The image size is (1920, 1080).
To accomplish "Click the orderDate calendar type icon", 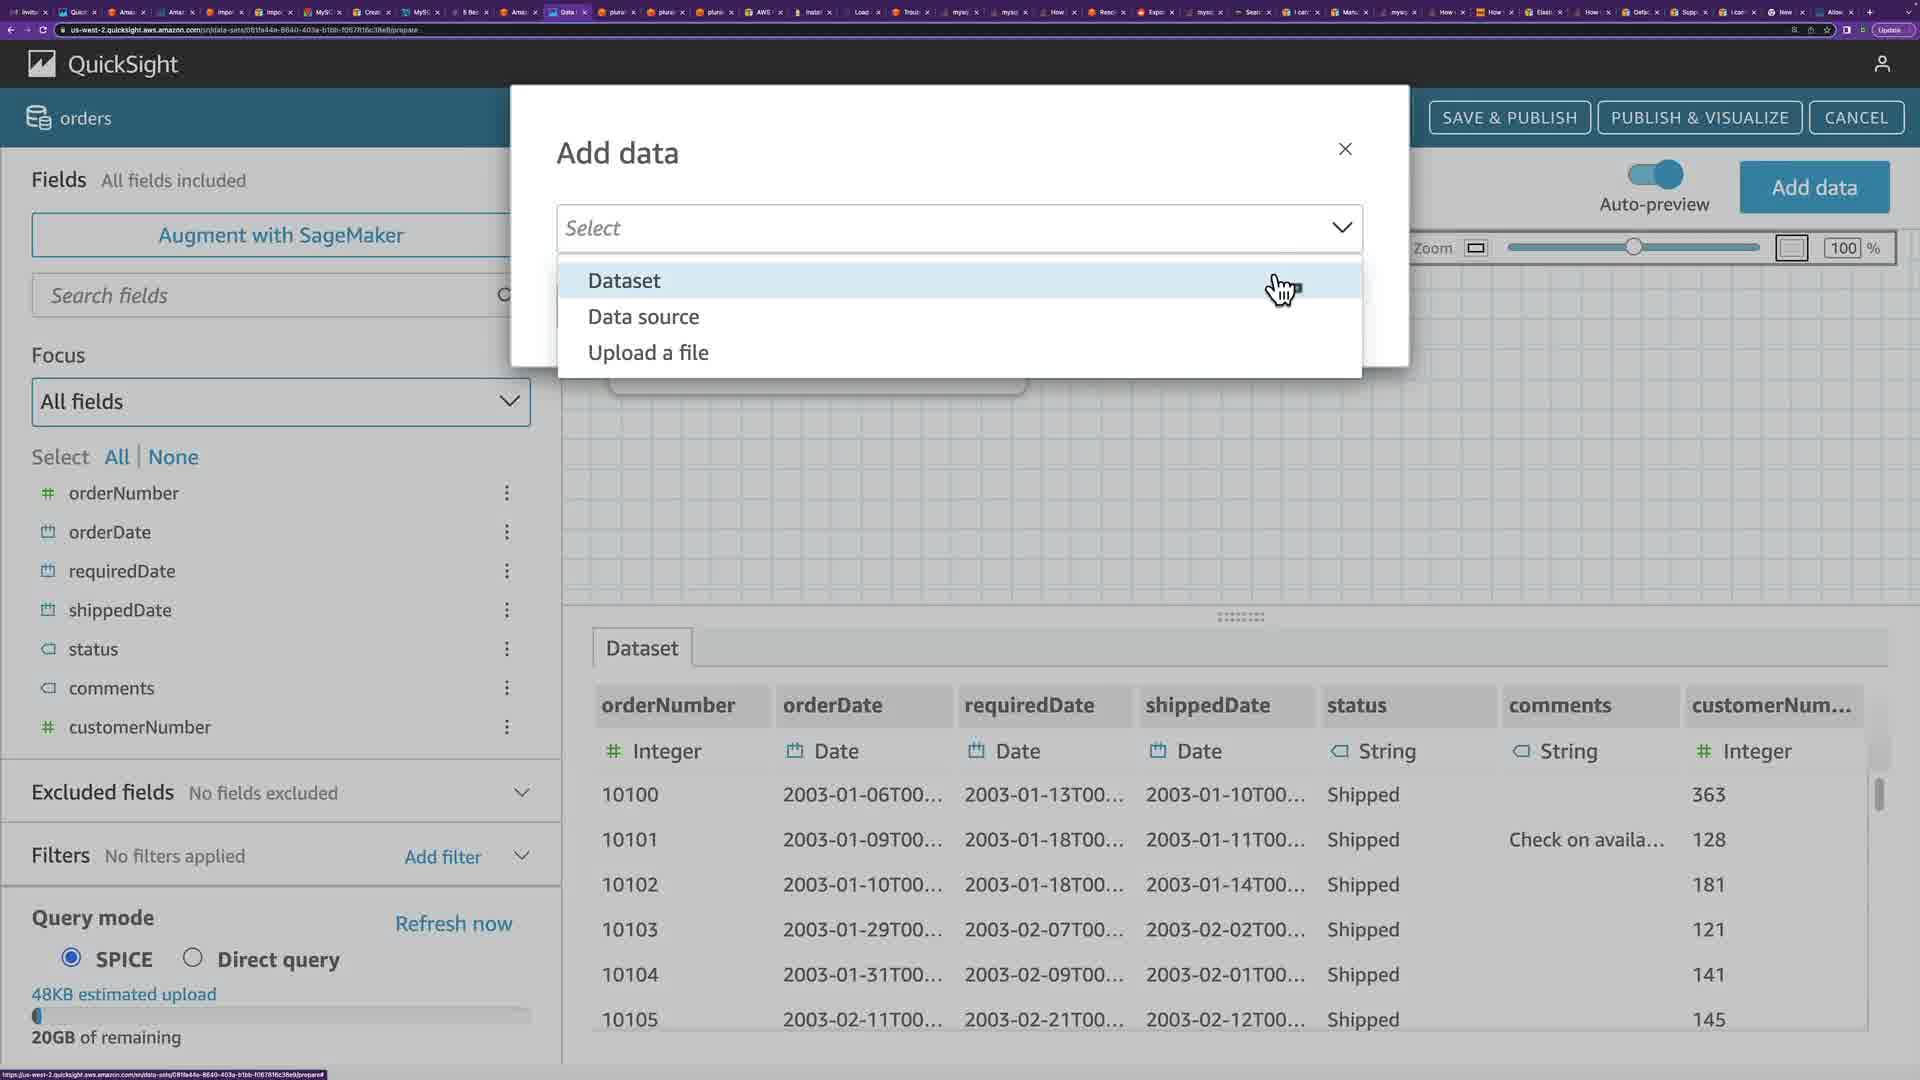I will click(48, 532).
